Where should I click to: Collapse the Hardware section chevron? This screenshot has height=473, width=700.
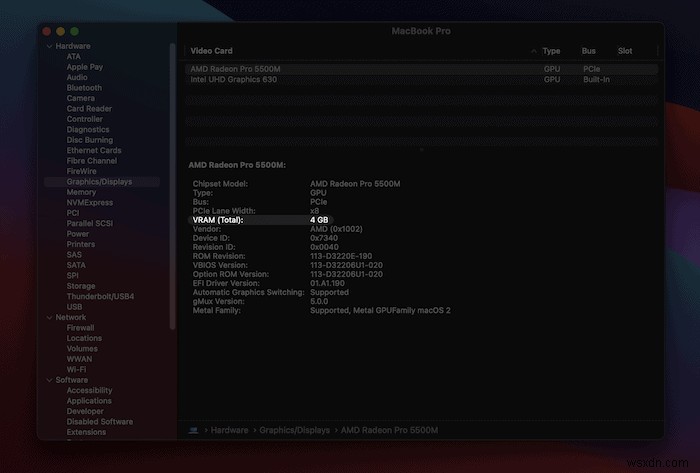tap(50, 46)
